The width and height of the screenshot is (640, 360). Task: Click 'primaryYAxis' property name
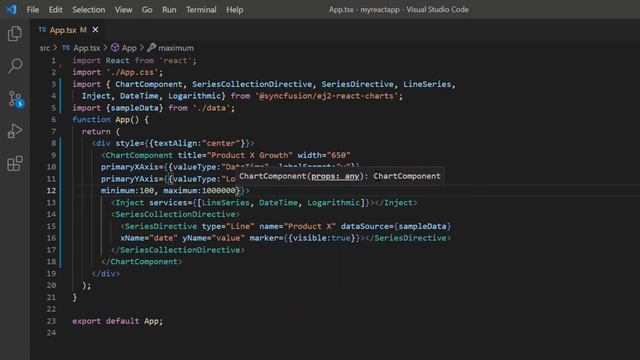(129, 179)
